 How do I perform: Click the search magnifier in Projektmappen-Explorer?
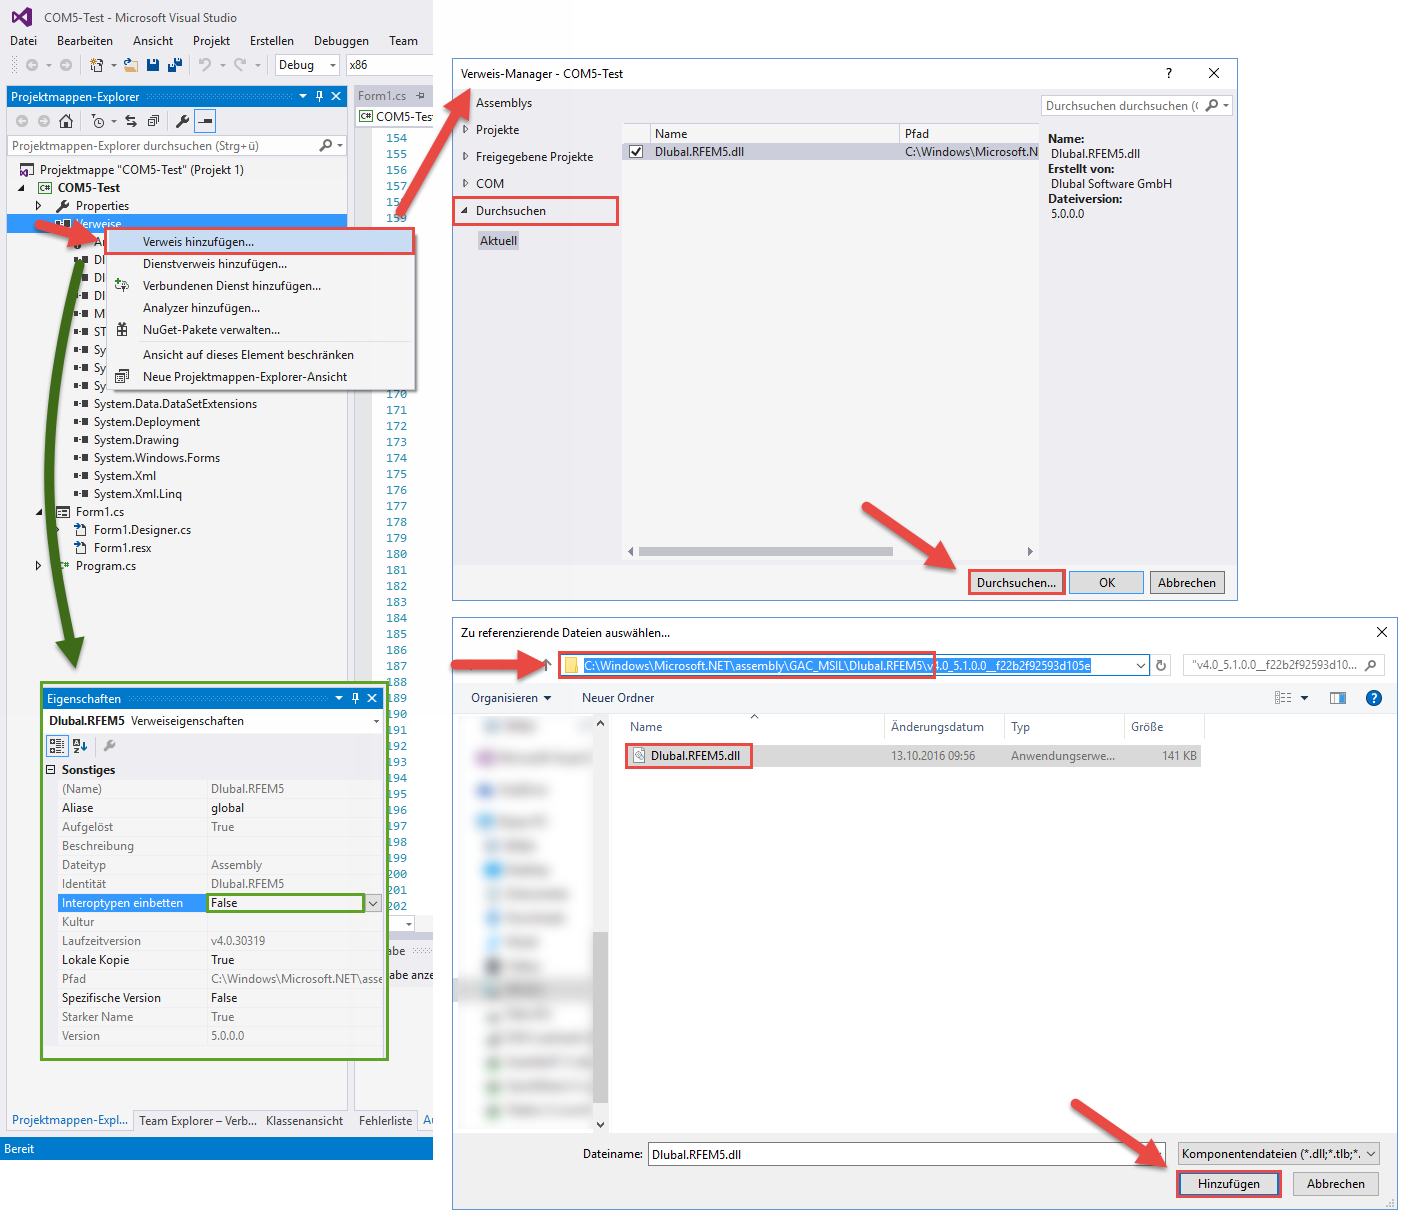pos(326,146)
